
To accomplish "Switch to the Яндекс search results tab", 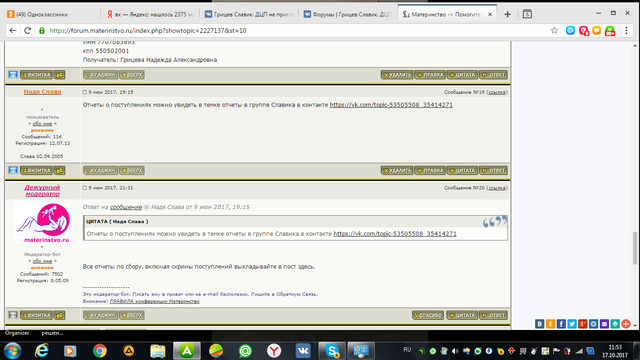I will tap(150, 14).
